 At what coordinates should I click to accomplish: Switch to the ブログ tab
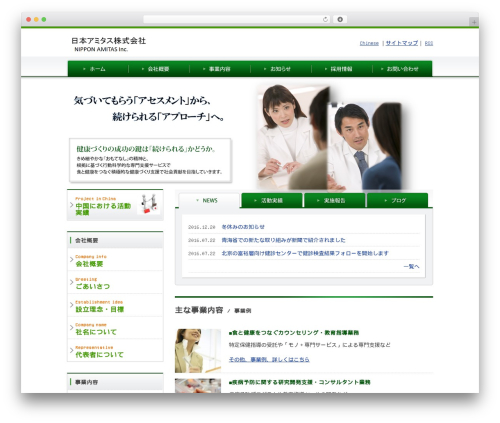397,200
